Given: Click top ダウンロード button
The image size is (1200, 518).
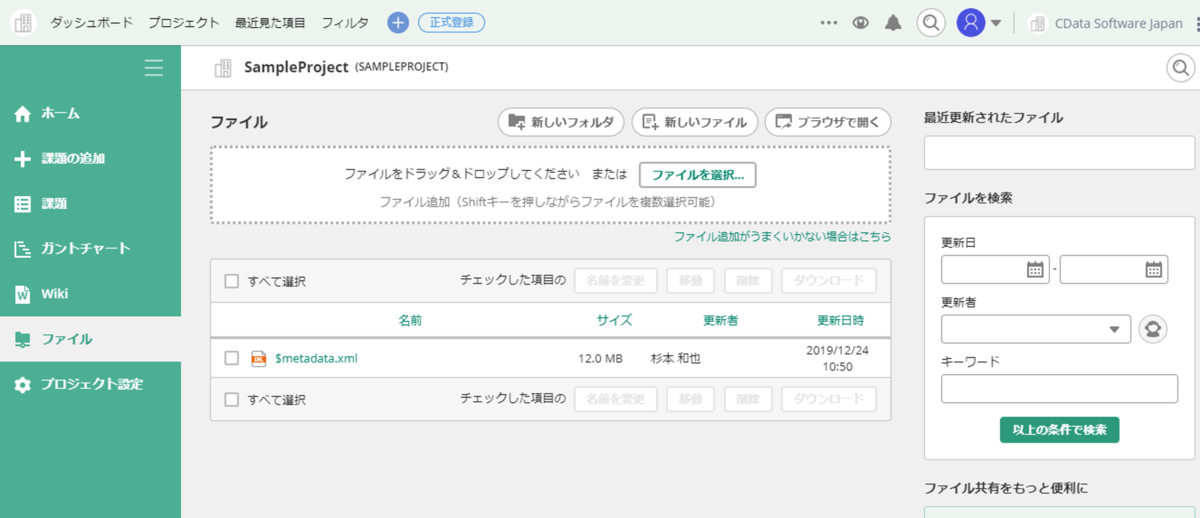Looking at the screenshot, I should pos(829,281).
